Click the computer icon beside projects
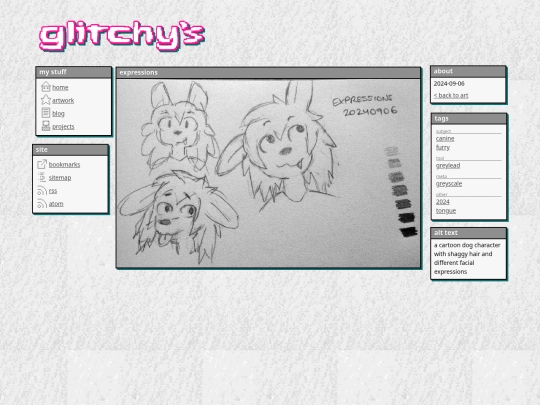Viewport: 540px width, 405px height. coord(46,126)
